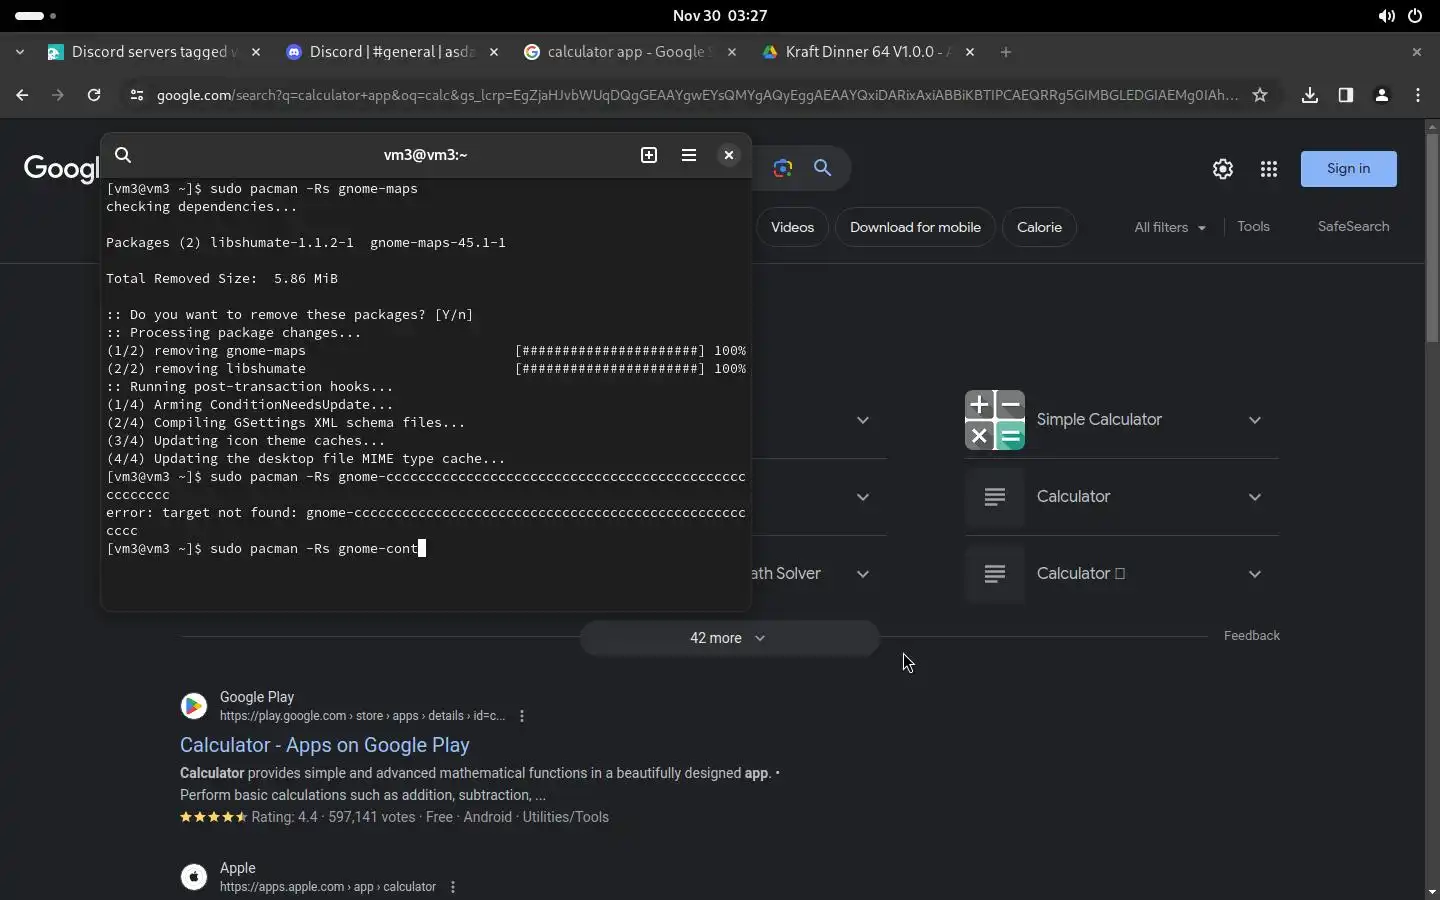
Task: Open a new browser tab
Action: [x=1006, y=52]
